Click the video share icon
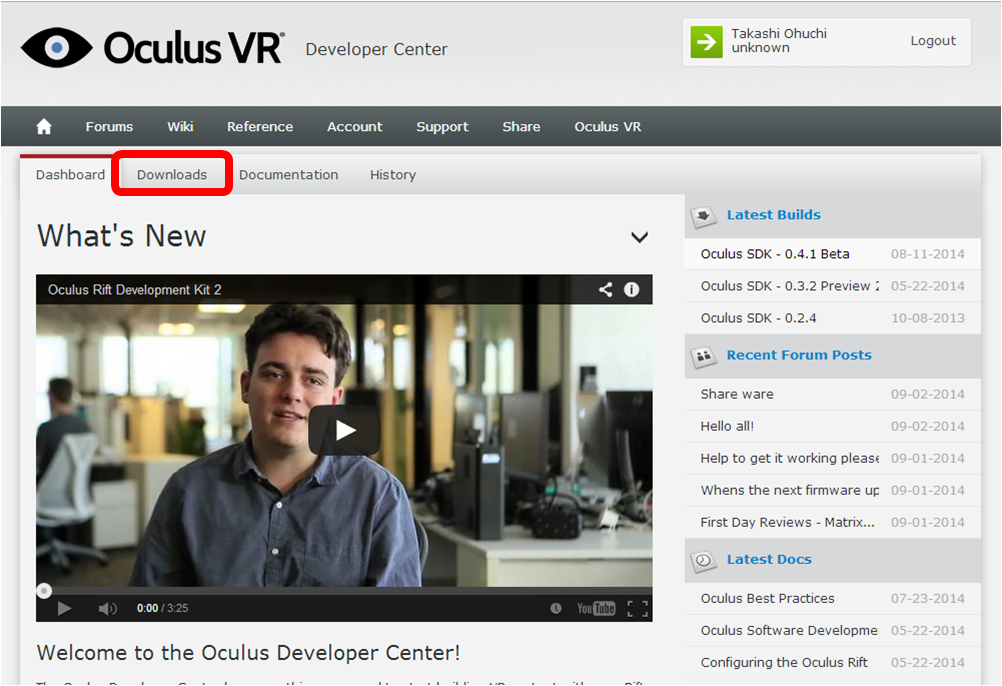 pyautogui.click(x=605, y=289)
